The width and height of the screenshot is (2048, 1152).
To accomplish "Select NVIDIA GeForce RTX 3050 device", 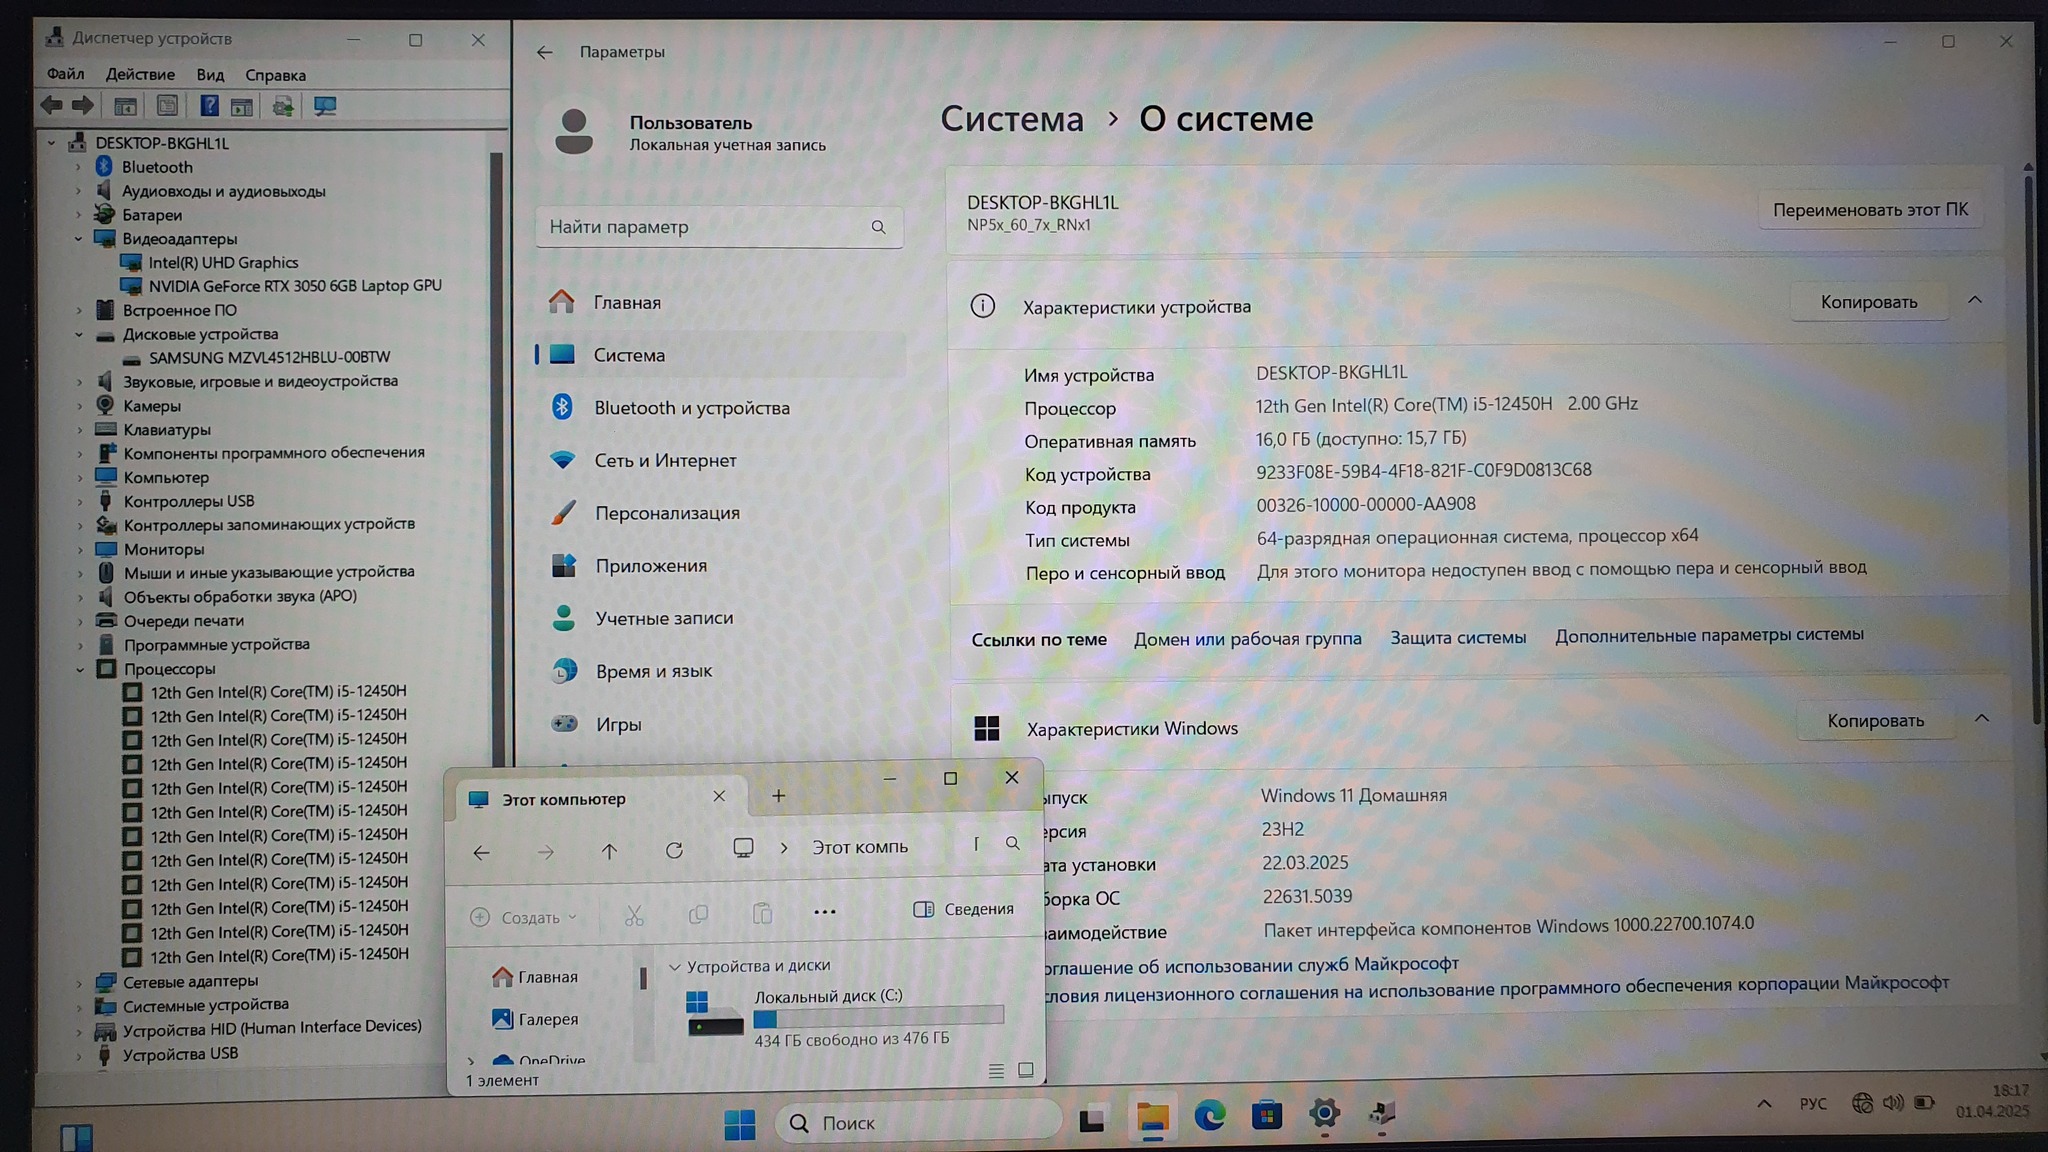I will [x=294, y=286].
